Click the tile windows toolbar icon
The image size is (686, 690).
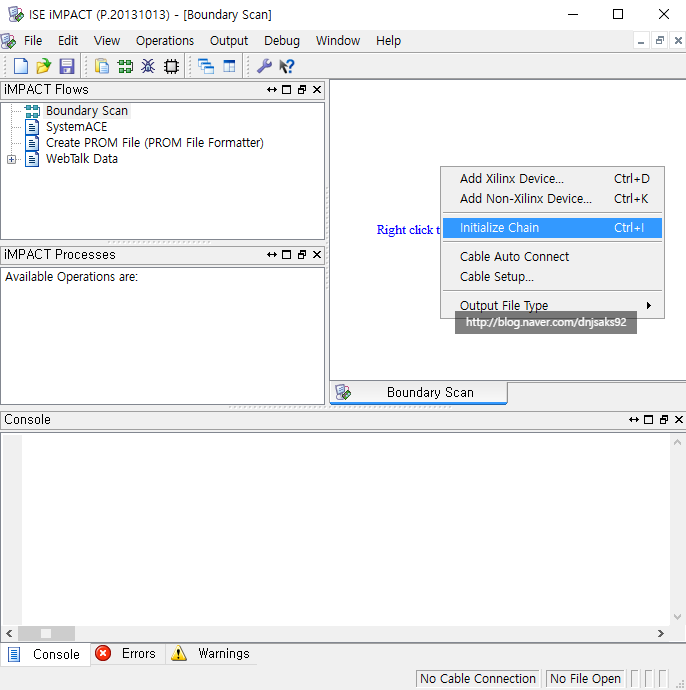tap(229, 66)
